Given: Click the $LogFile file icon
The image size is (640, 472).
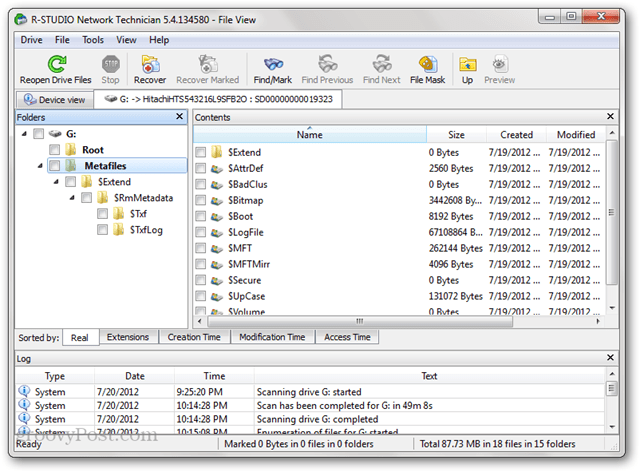Looking at the screenshot, I should point(217,232).
